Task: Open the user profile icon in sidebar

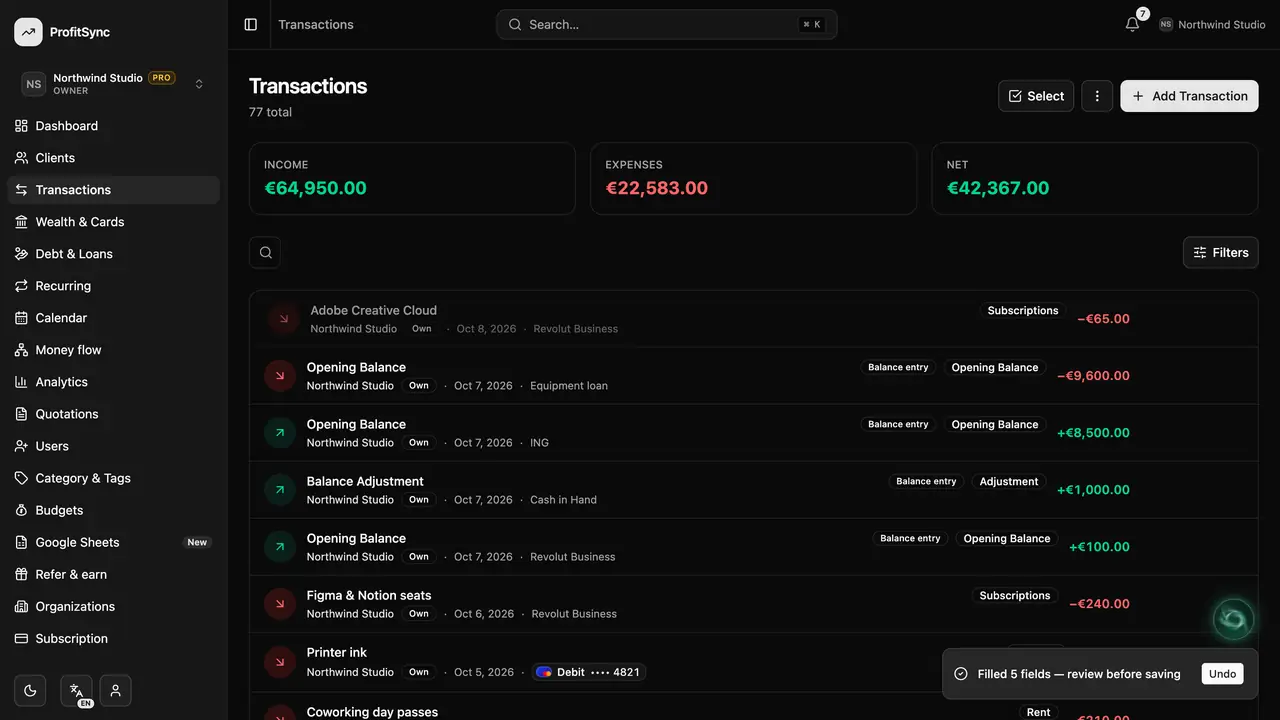Action: coord(116,690)
